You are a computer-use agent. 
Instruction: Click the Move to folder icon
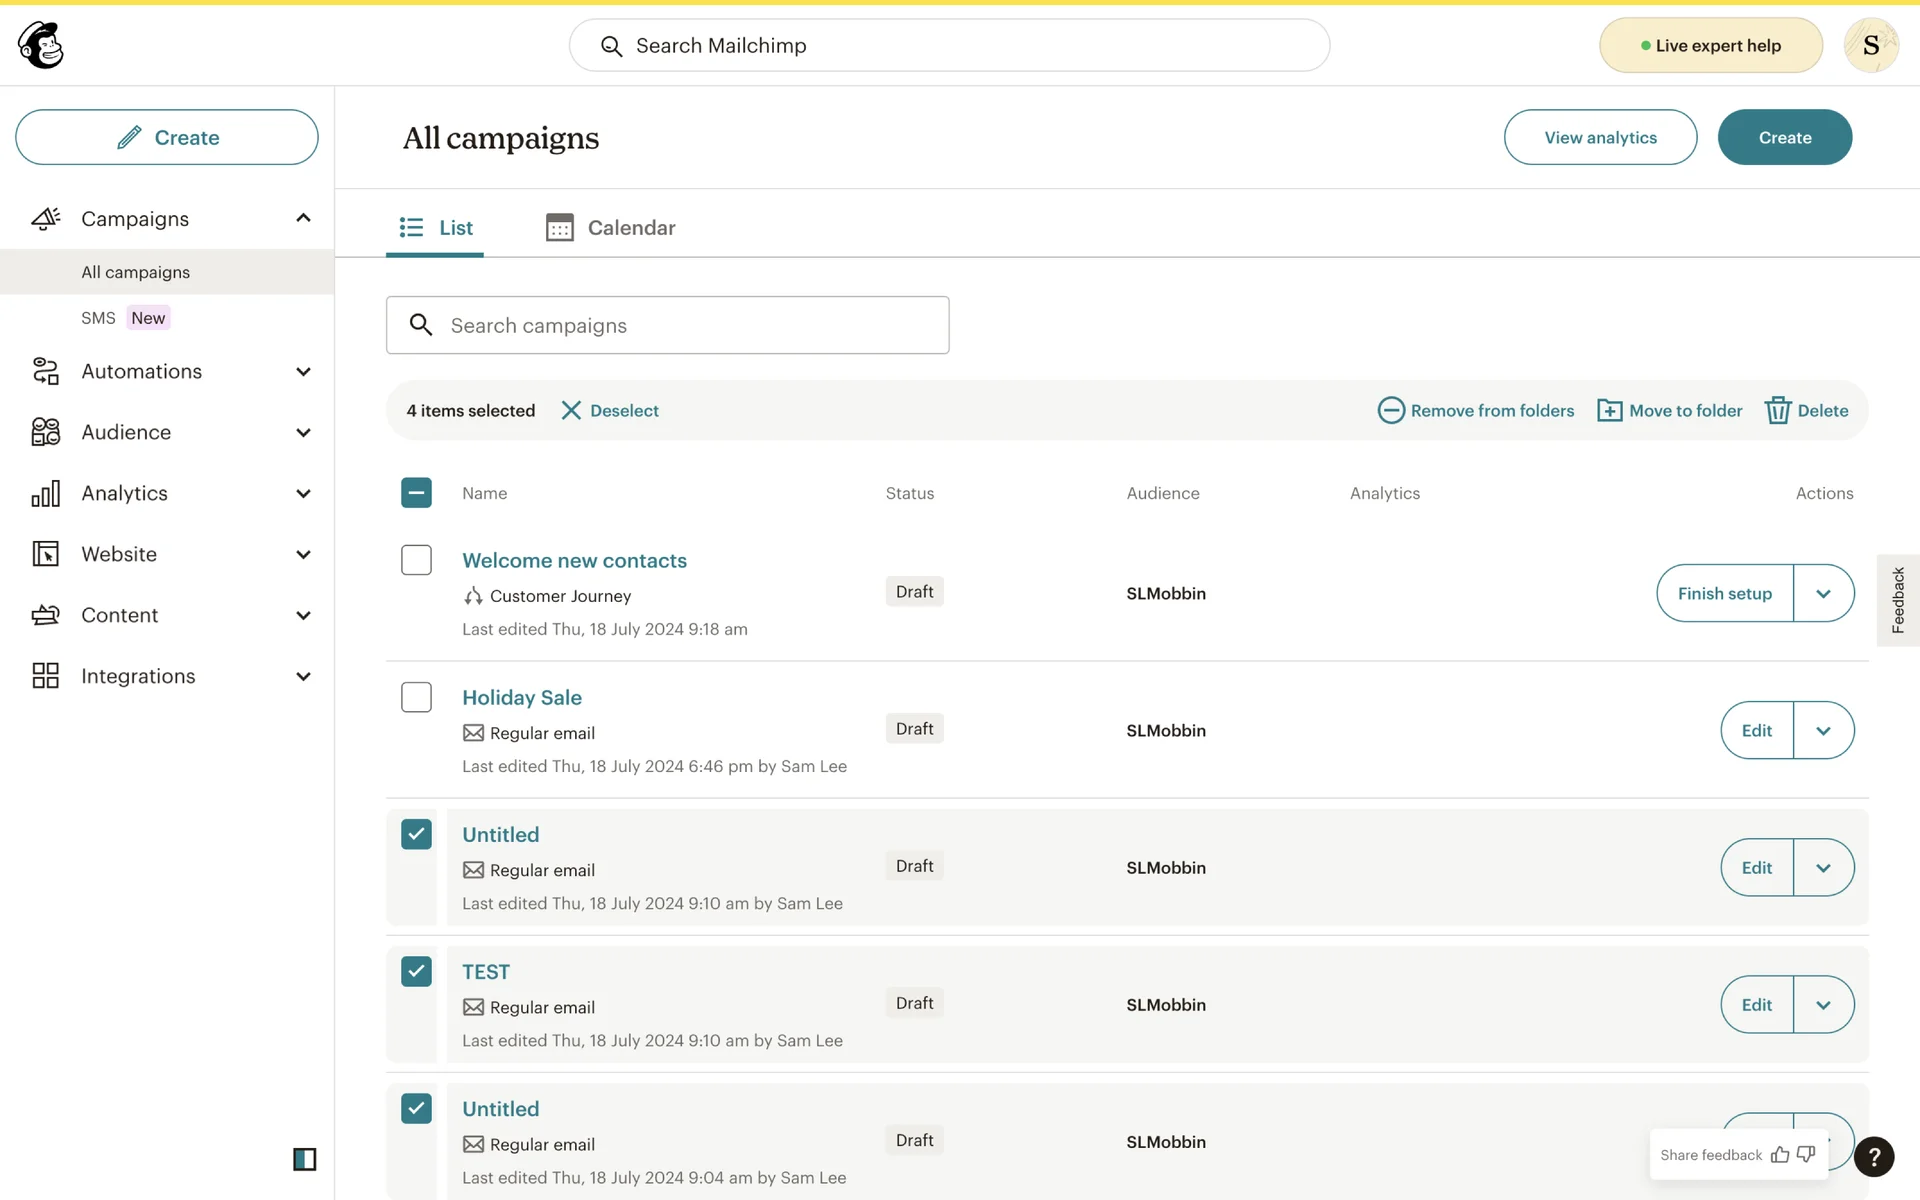(x=1609, y=410)
